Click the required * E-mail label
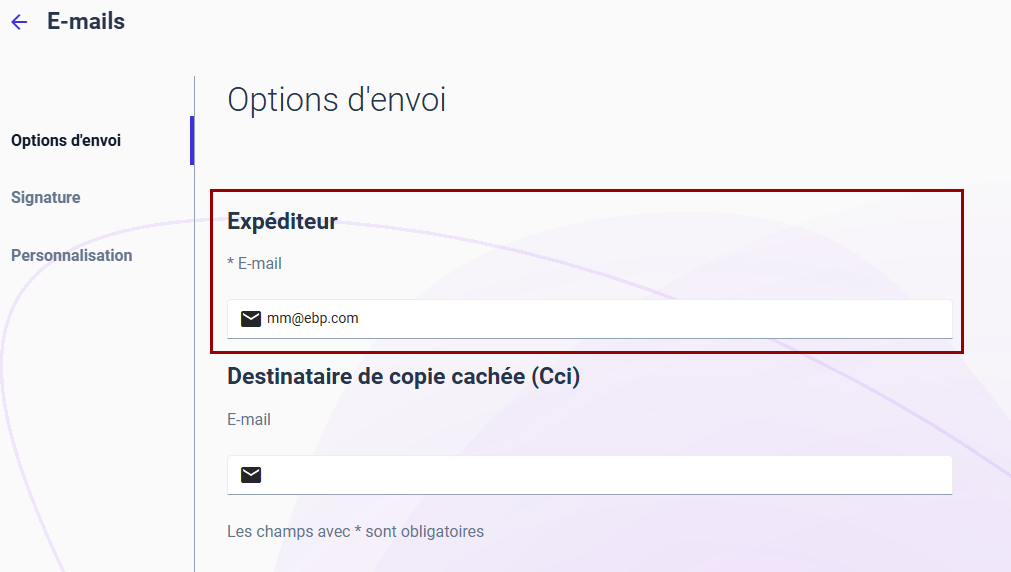The height and width of the screenshot is (572, 1011). (254, 264)
